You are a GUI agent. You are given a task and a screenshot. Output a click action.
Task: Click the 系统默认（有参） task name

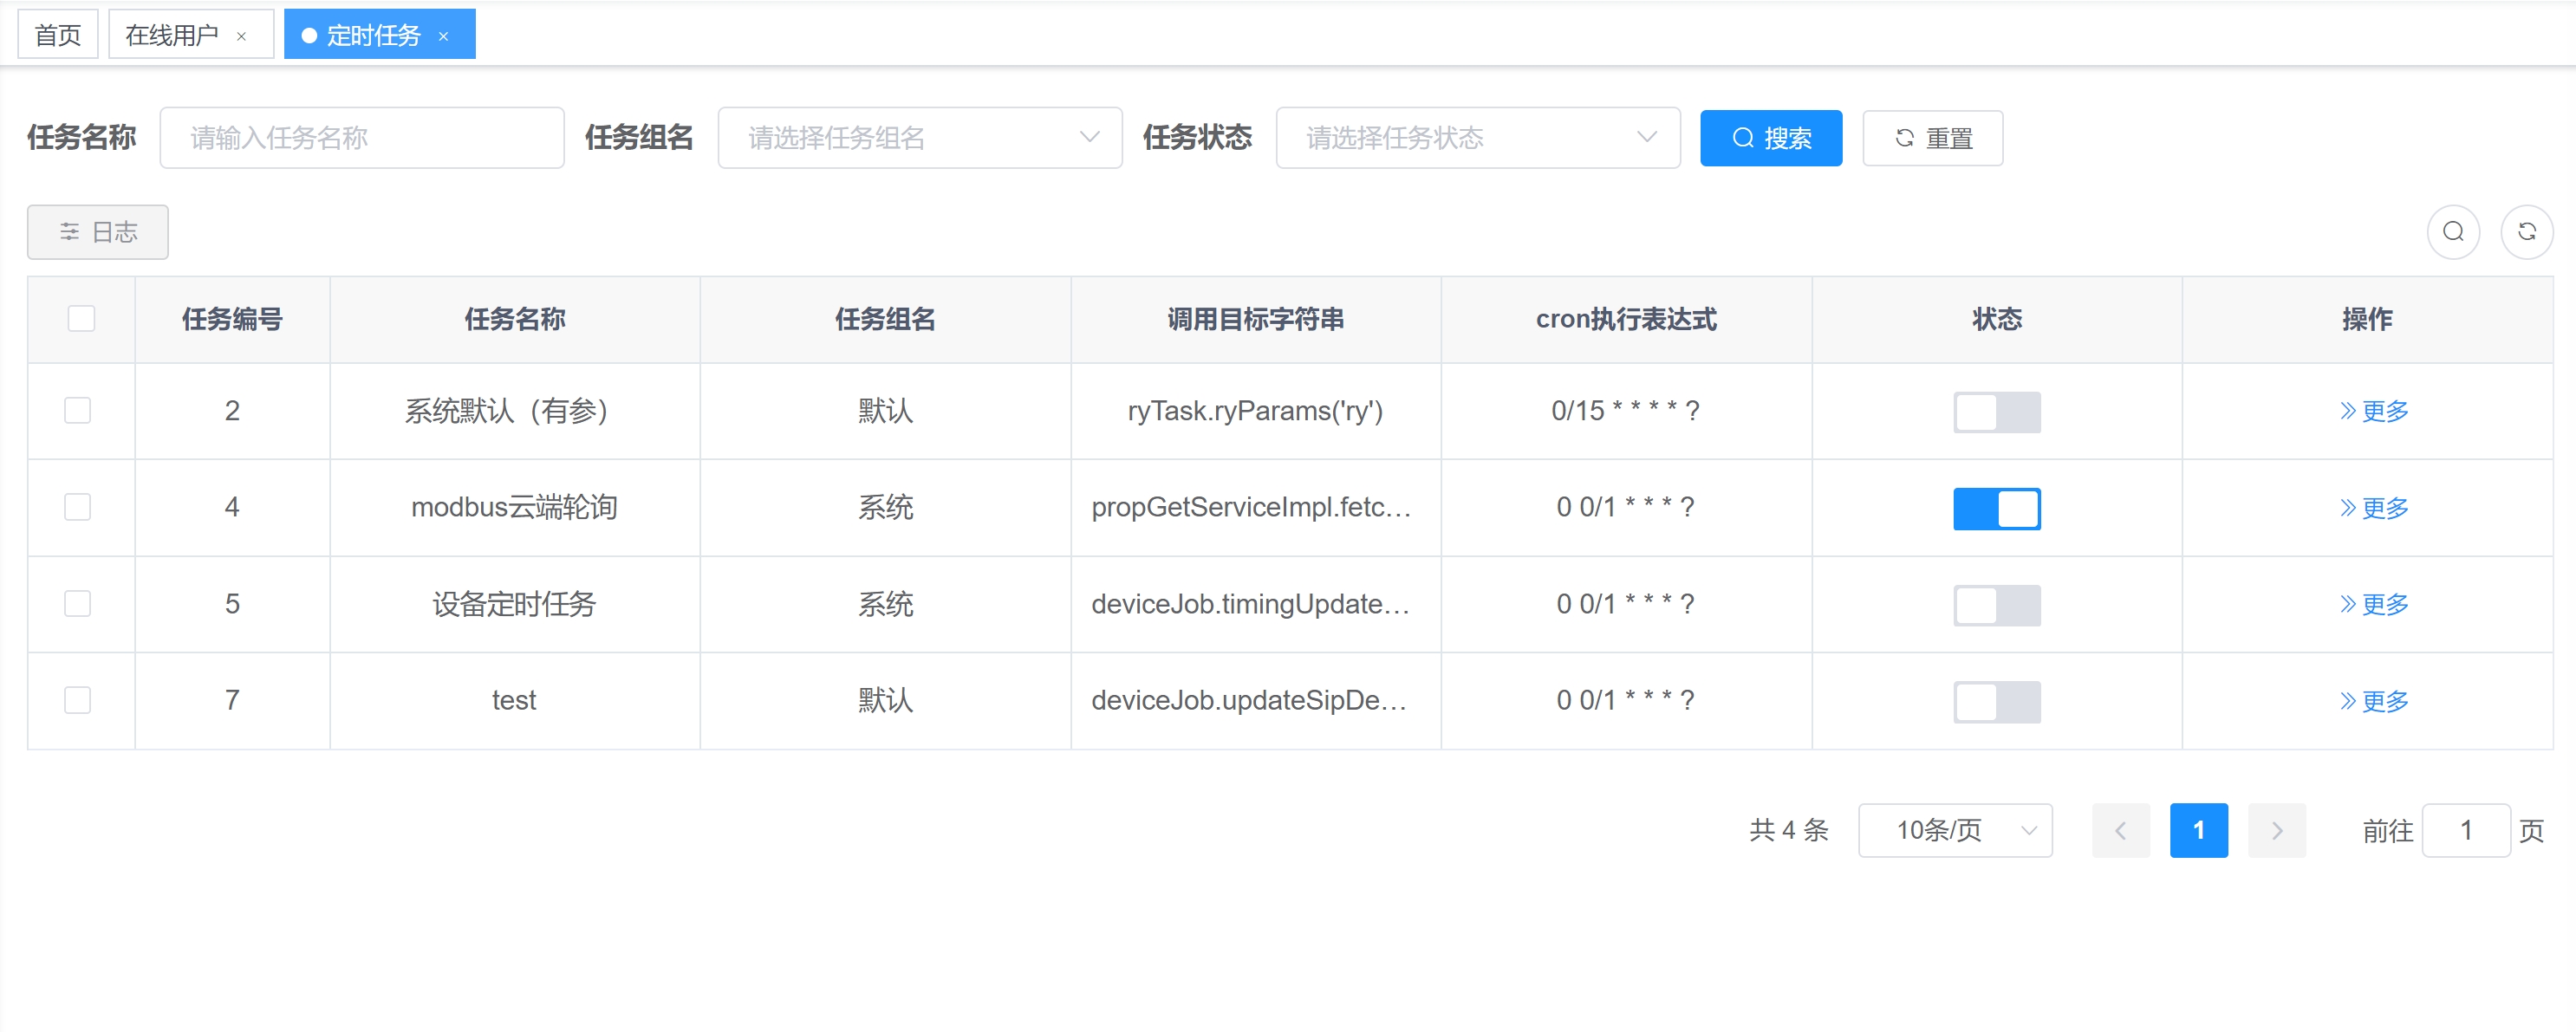(514, 411)
